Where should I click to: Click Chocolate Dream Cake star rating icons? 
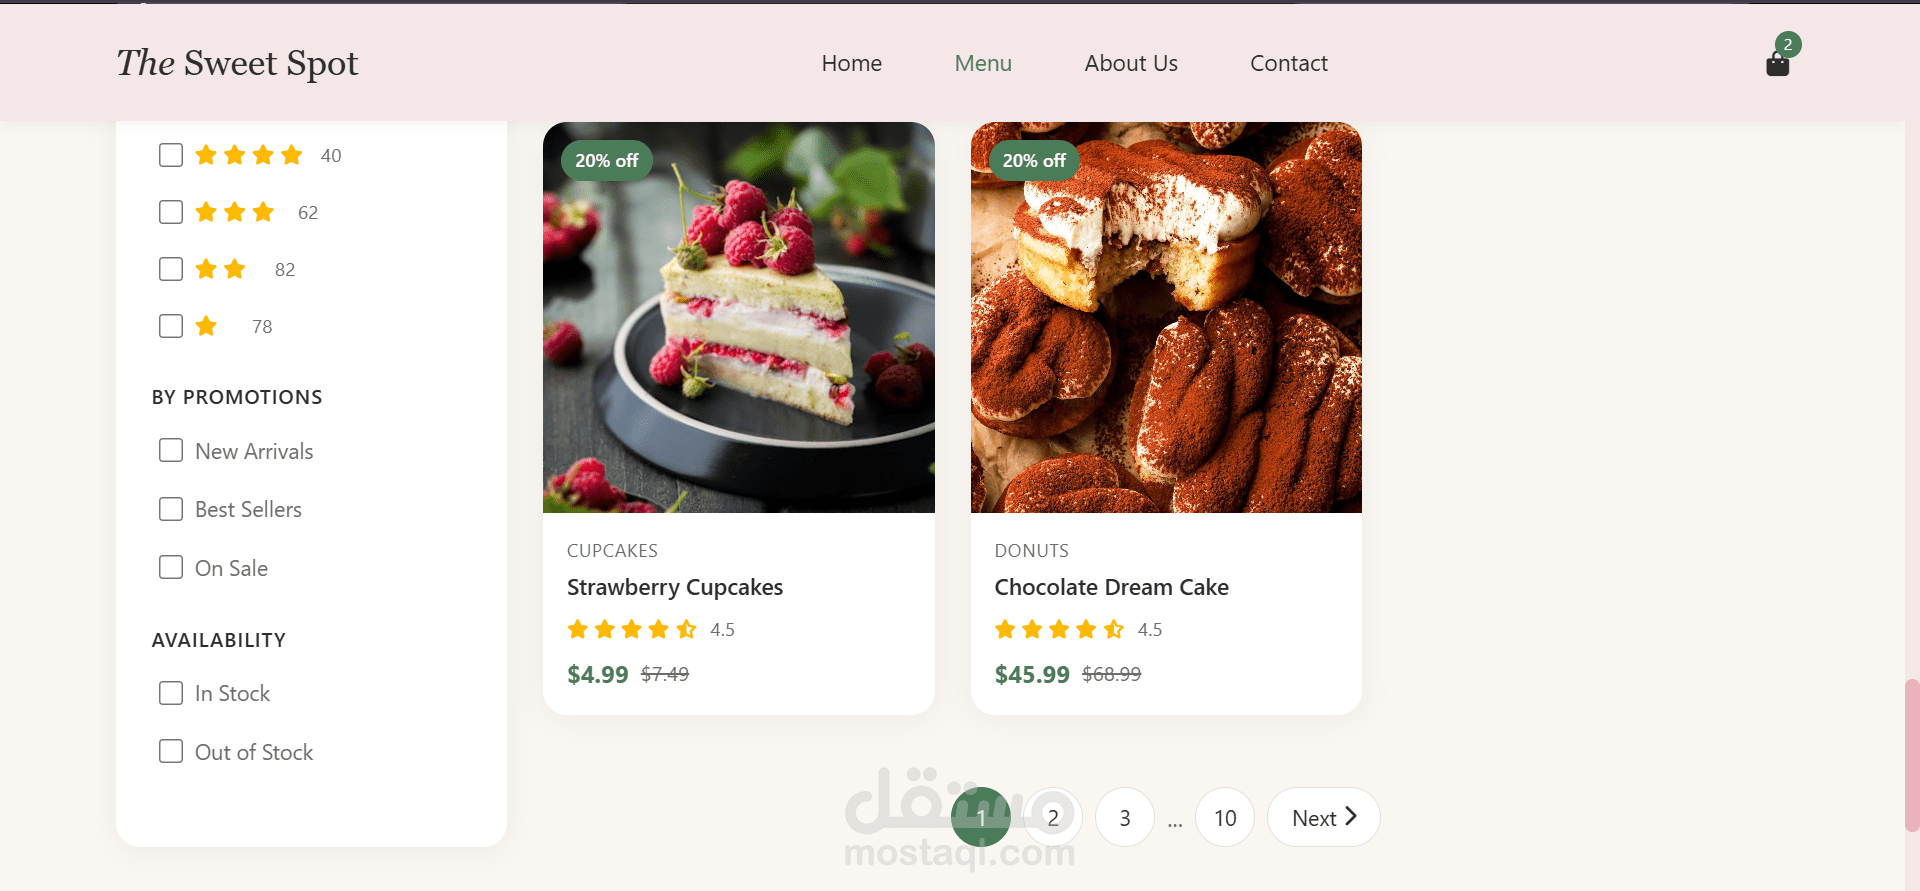1059,629
